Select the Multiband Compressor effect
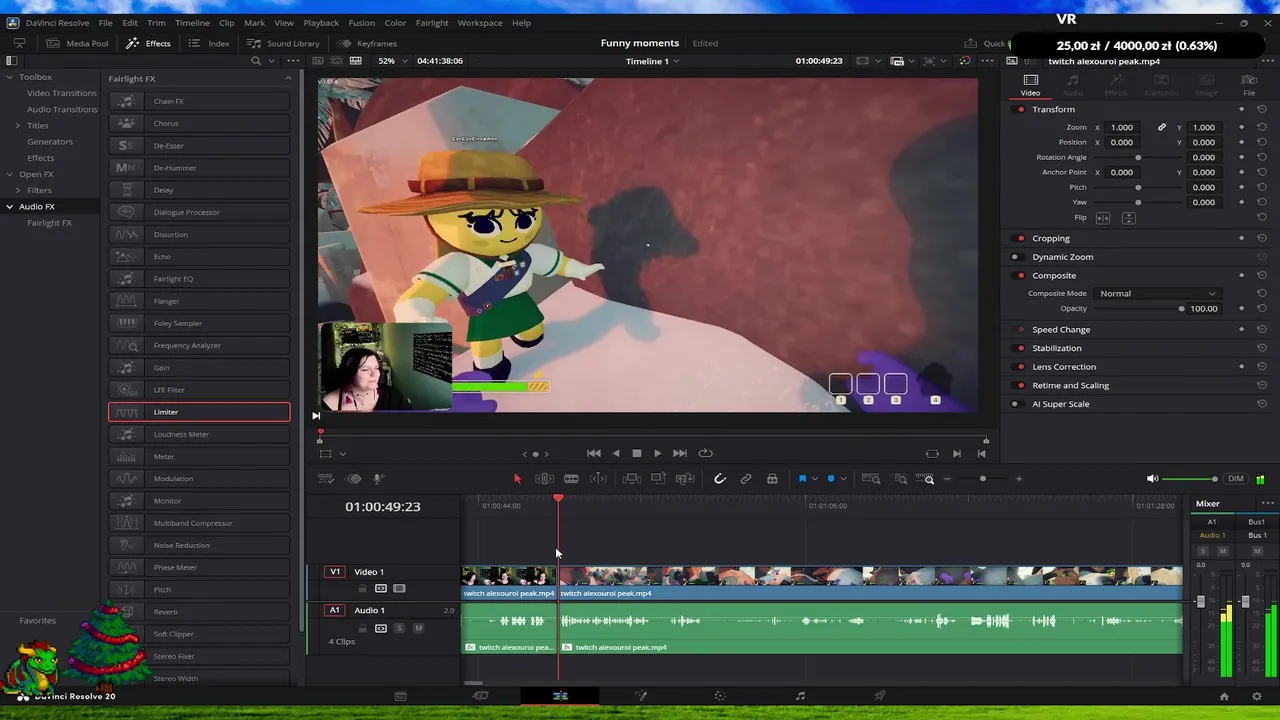Image resolution: width=1280 pixels, height=720 pixels. point(199,523)
